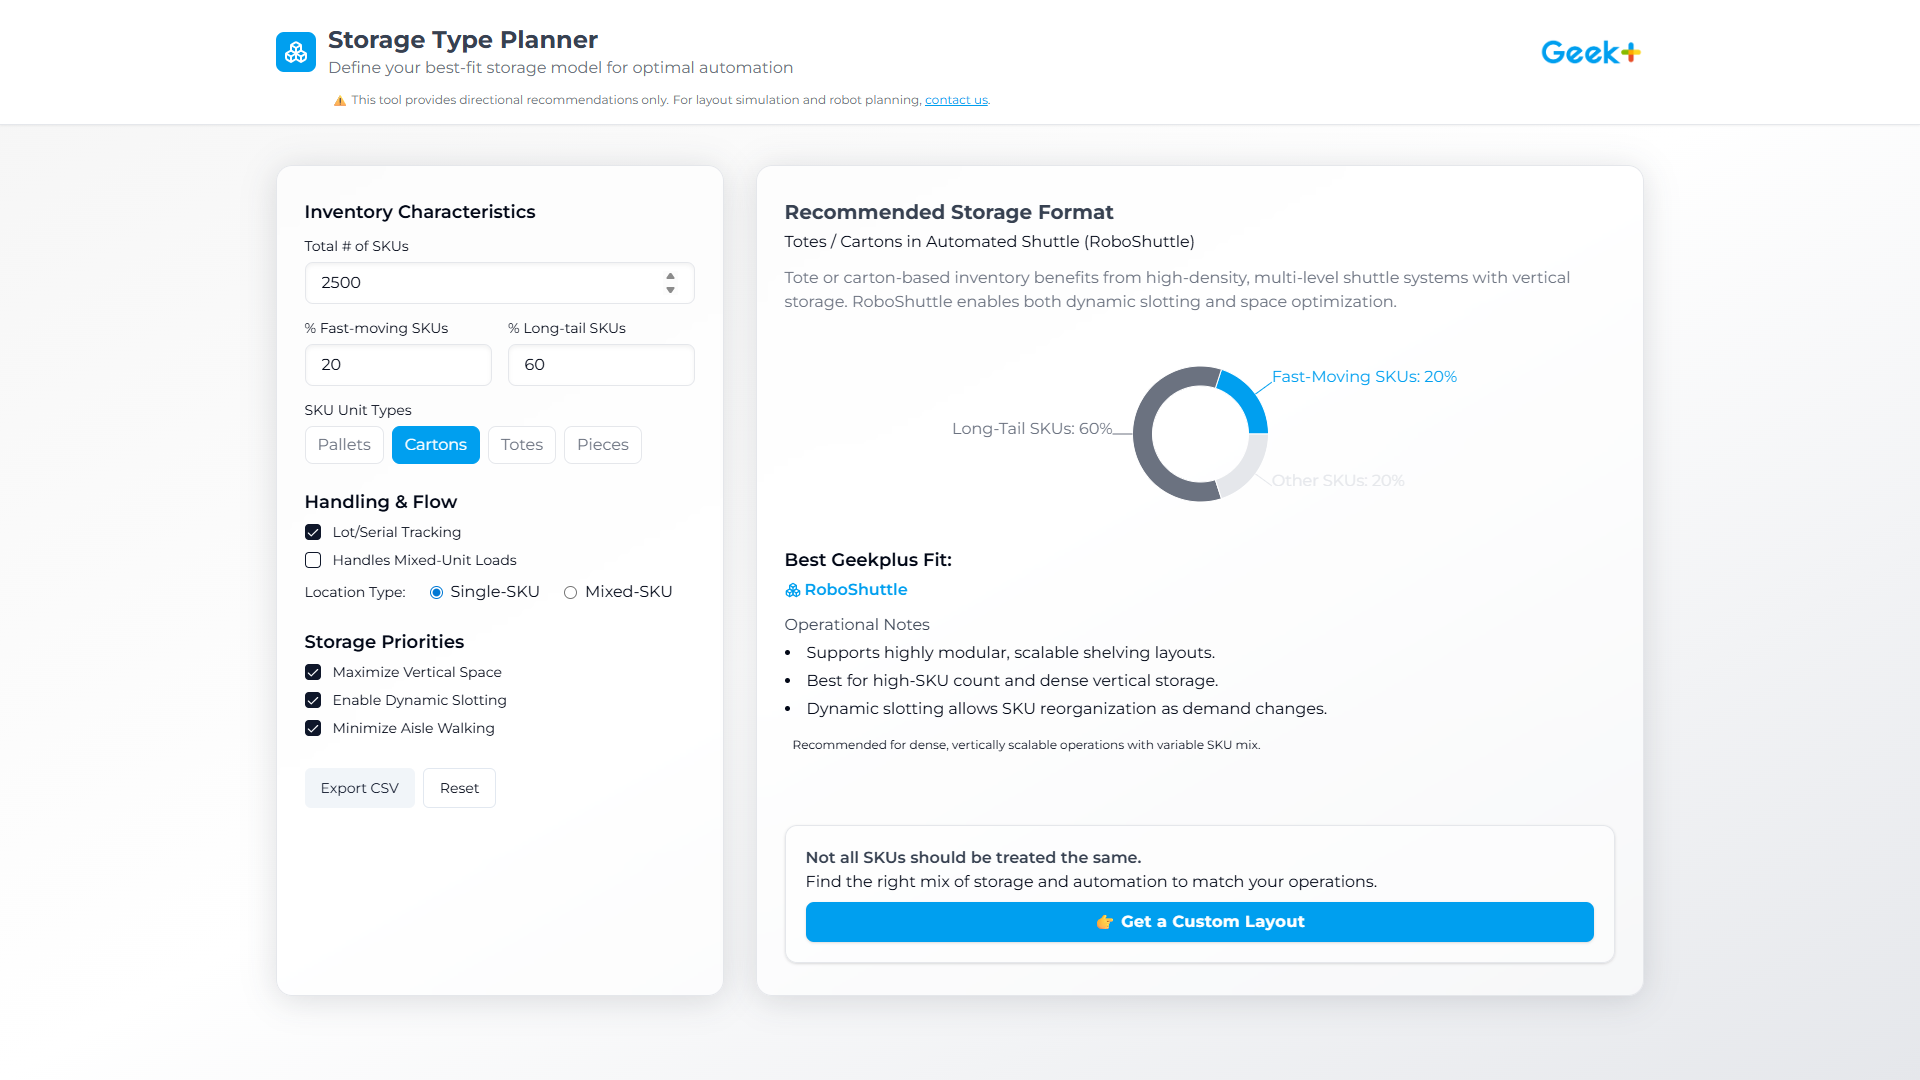Click the up arrow on Total SKUs input
The image size is (1920, 1080).
pyautogui.click(x=670, y=277)
